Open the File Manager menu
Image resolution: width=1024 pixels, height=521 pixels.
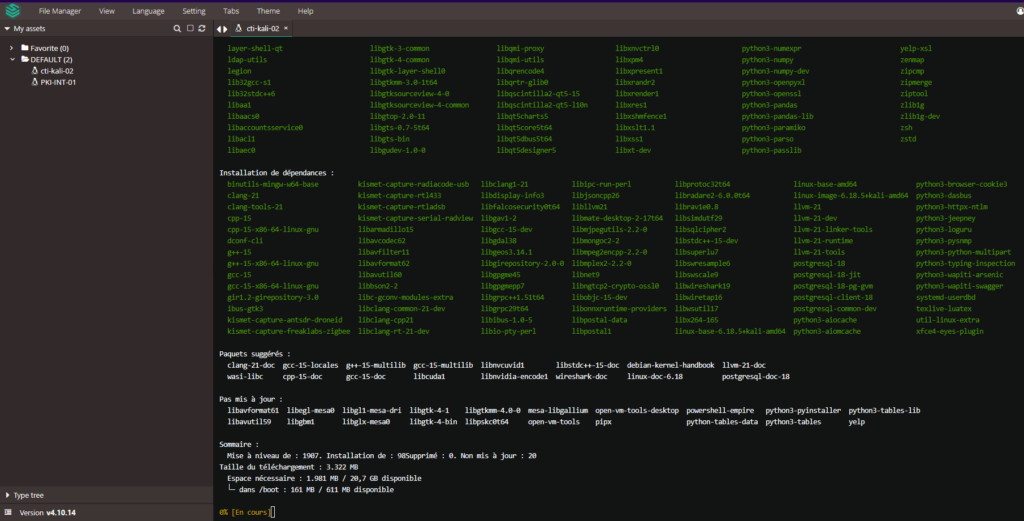tap(58, 11)
